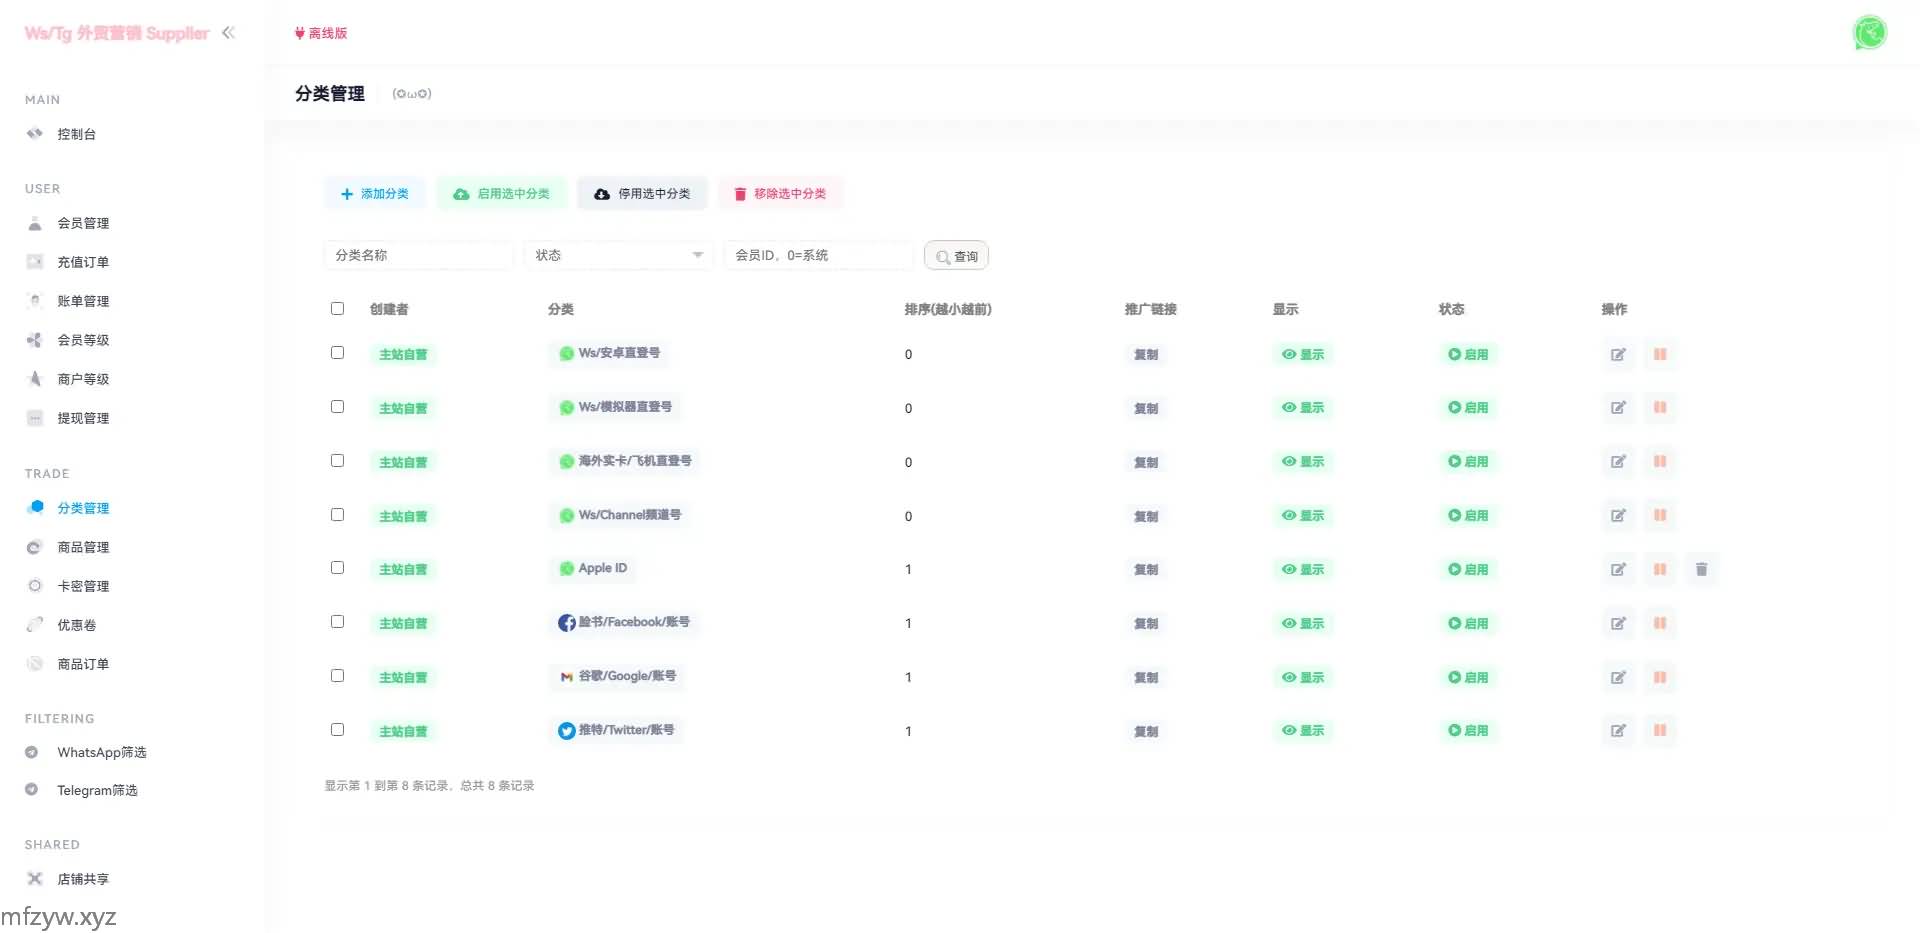Toggle 显示 visibility for 海外实卡/飞机直登号
This screenshot has width=1920, height=933.
pyautogui.click(x=1303, y=461)
